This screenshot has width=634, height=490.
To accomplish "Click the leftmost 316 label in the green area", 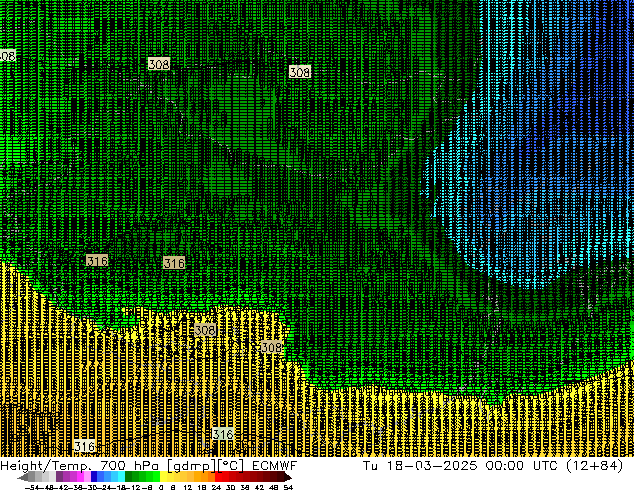I will pos(97,260).
